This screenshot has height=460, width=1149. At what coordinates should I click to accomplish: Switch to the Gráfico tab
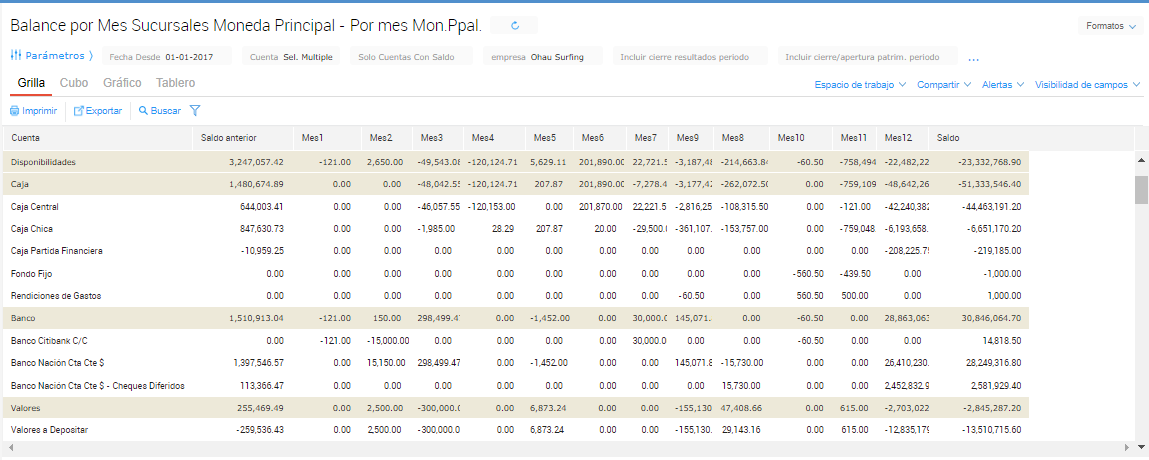[x=122, y=83]
